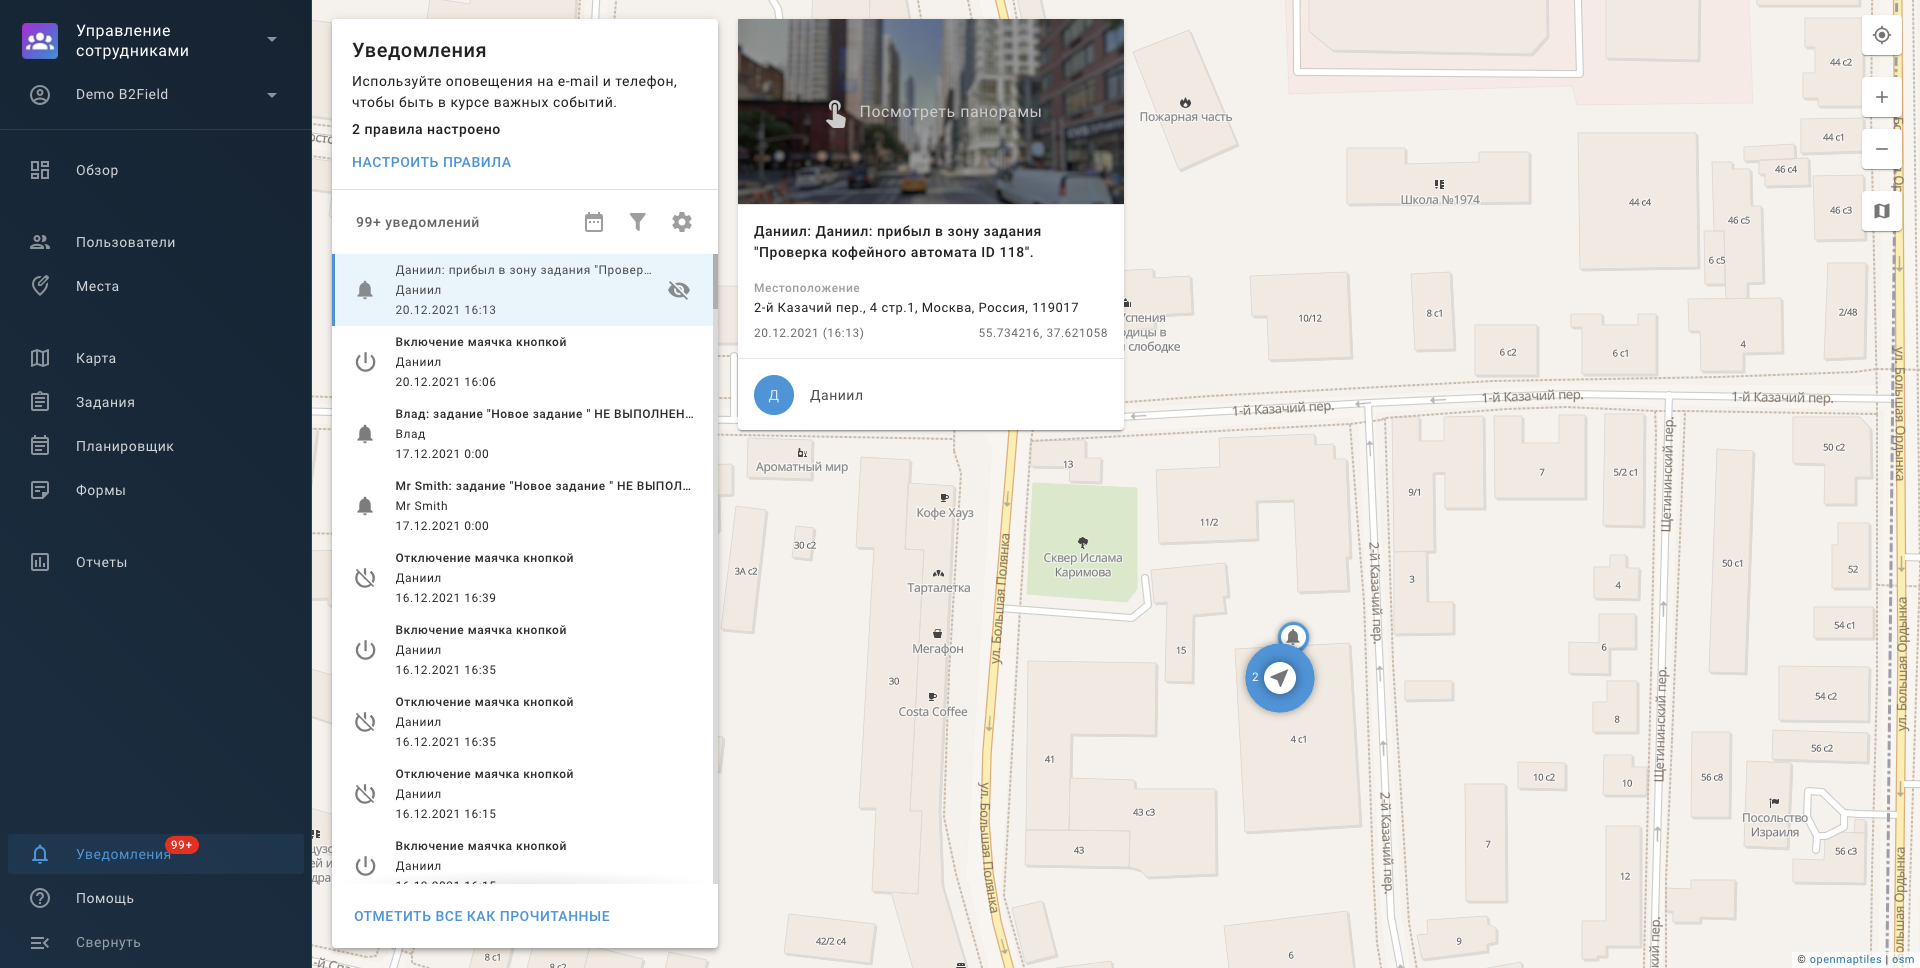Click bell icon of Влад notification
1920x968 pixels.
[x=365, y=434]
